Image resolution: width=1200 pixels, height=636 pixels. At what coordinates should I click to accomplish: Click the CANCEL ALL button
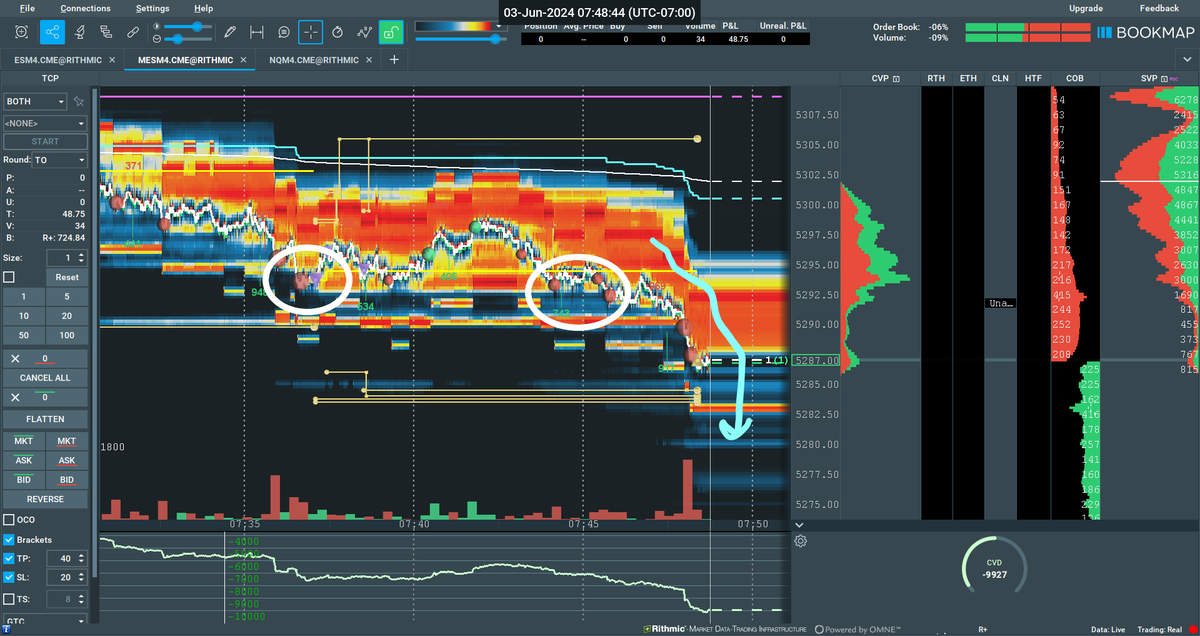coord(45,378)
